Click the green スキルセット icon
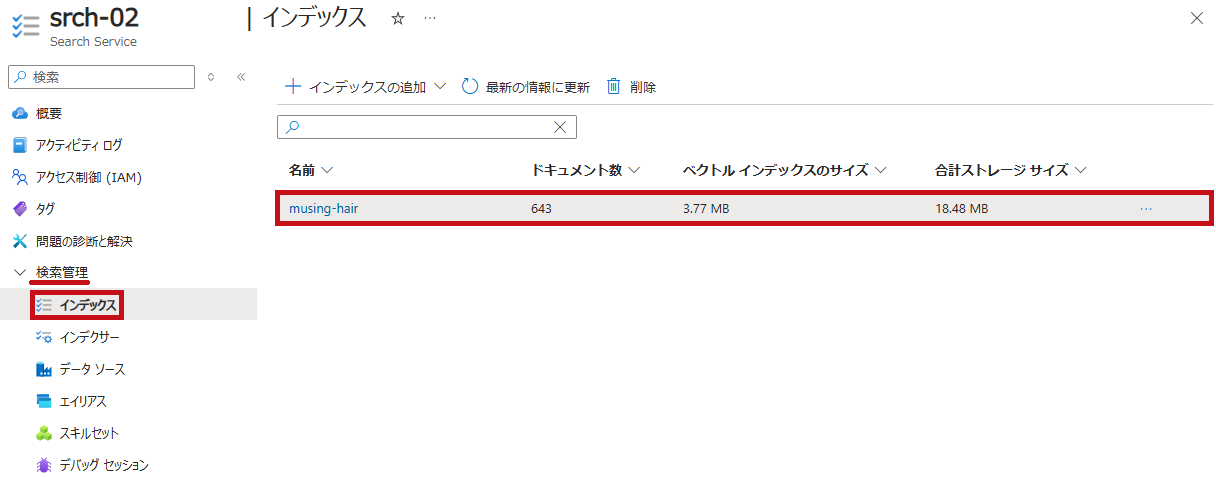 [x=43, y=433]
